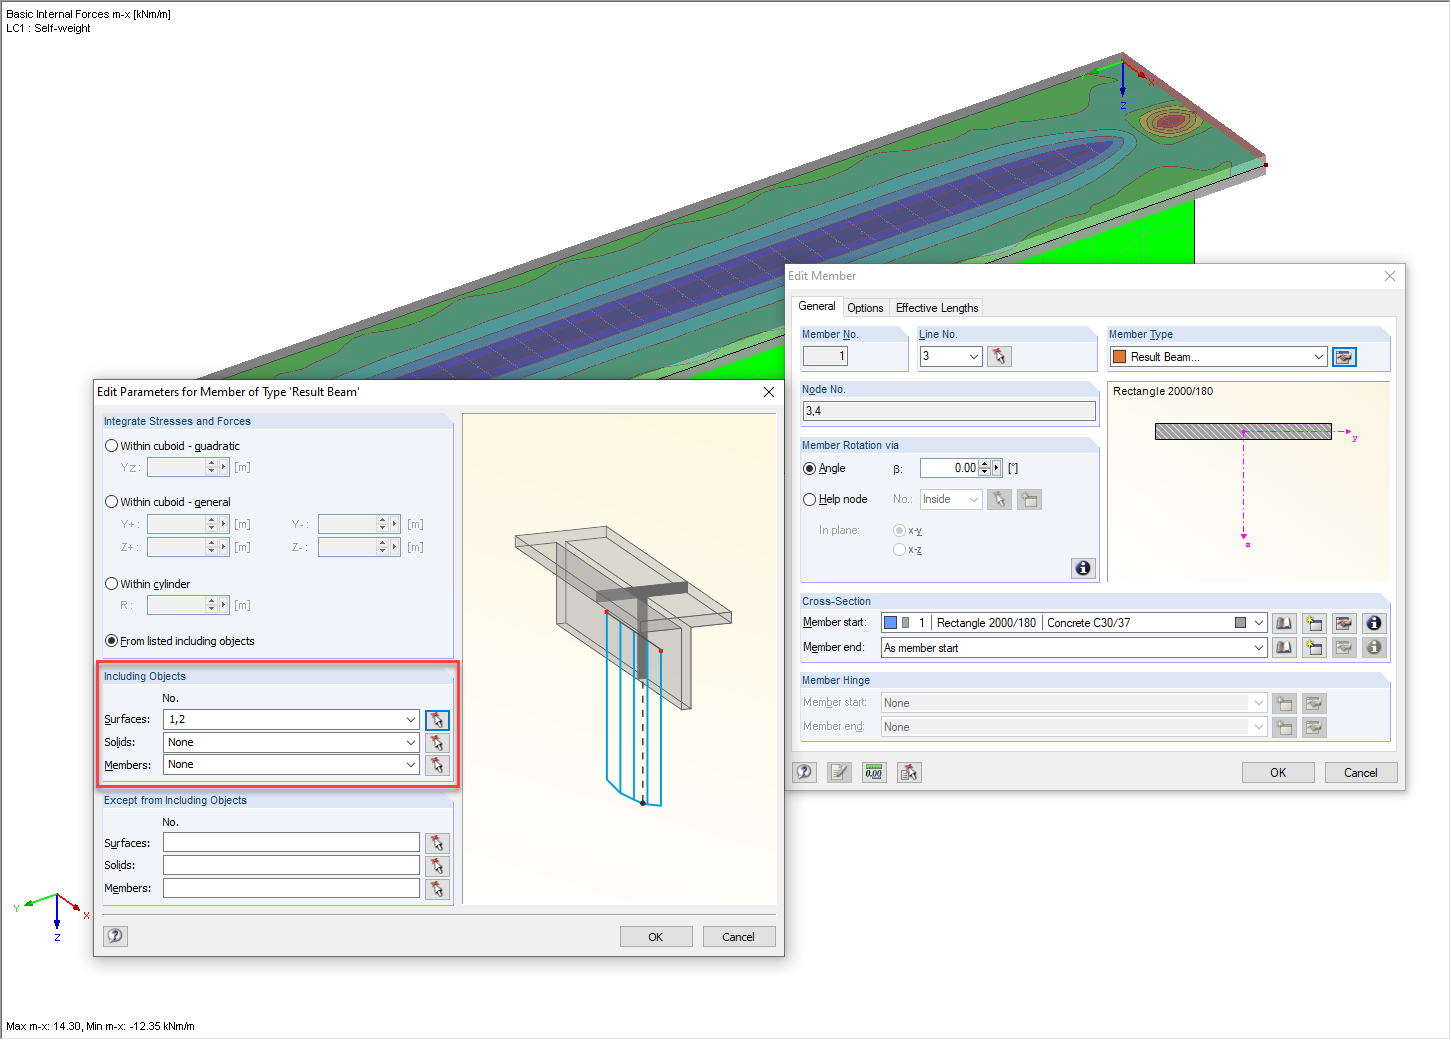Cancel the Edit Parameters dialog

pos(738,936)
